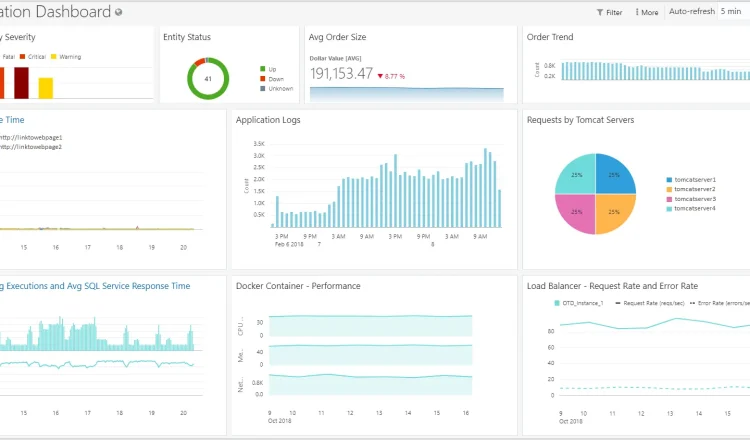Toggle the http://linktowebpage1 legend entry
The height and width of the screenshot is (440, 750).
[x=31, y=137]
